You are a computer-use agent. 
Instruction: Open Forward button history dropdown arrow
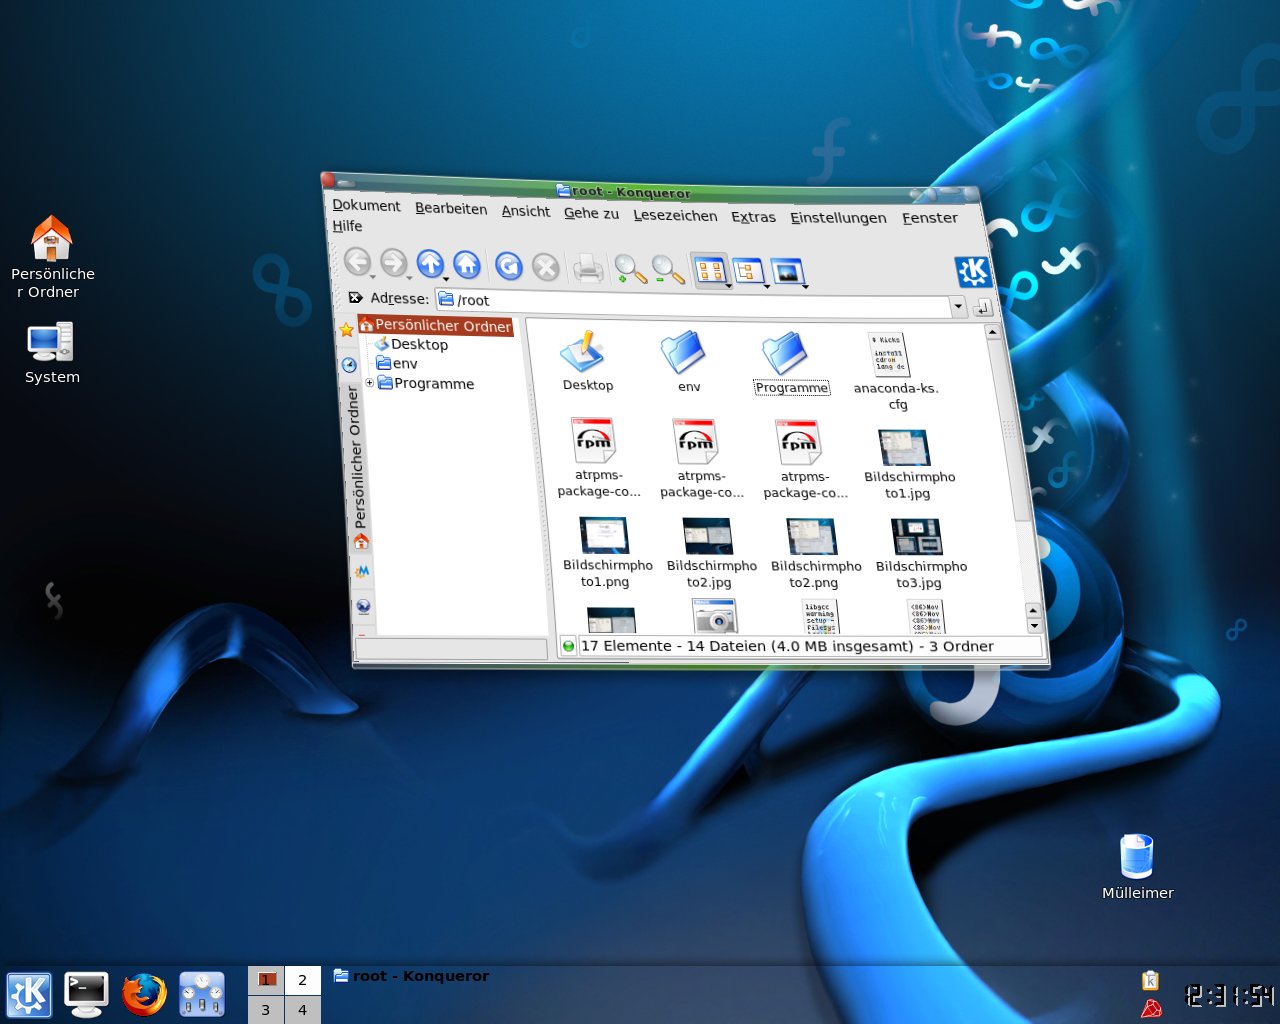coord(410,278)
